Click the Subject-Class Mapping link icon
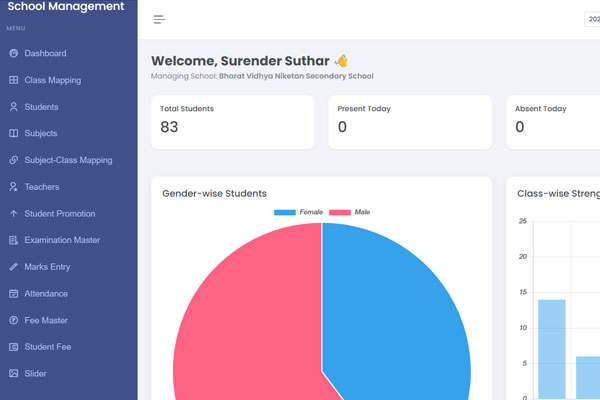The image size is (600, 400). [14, 160]
